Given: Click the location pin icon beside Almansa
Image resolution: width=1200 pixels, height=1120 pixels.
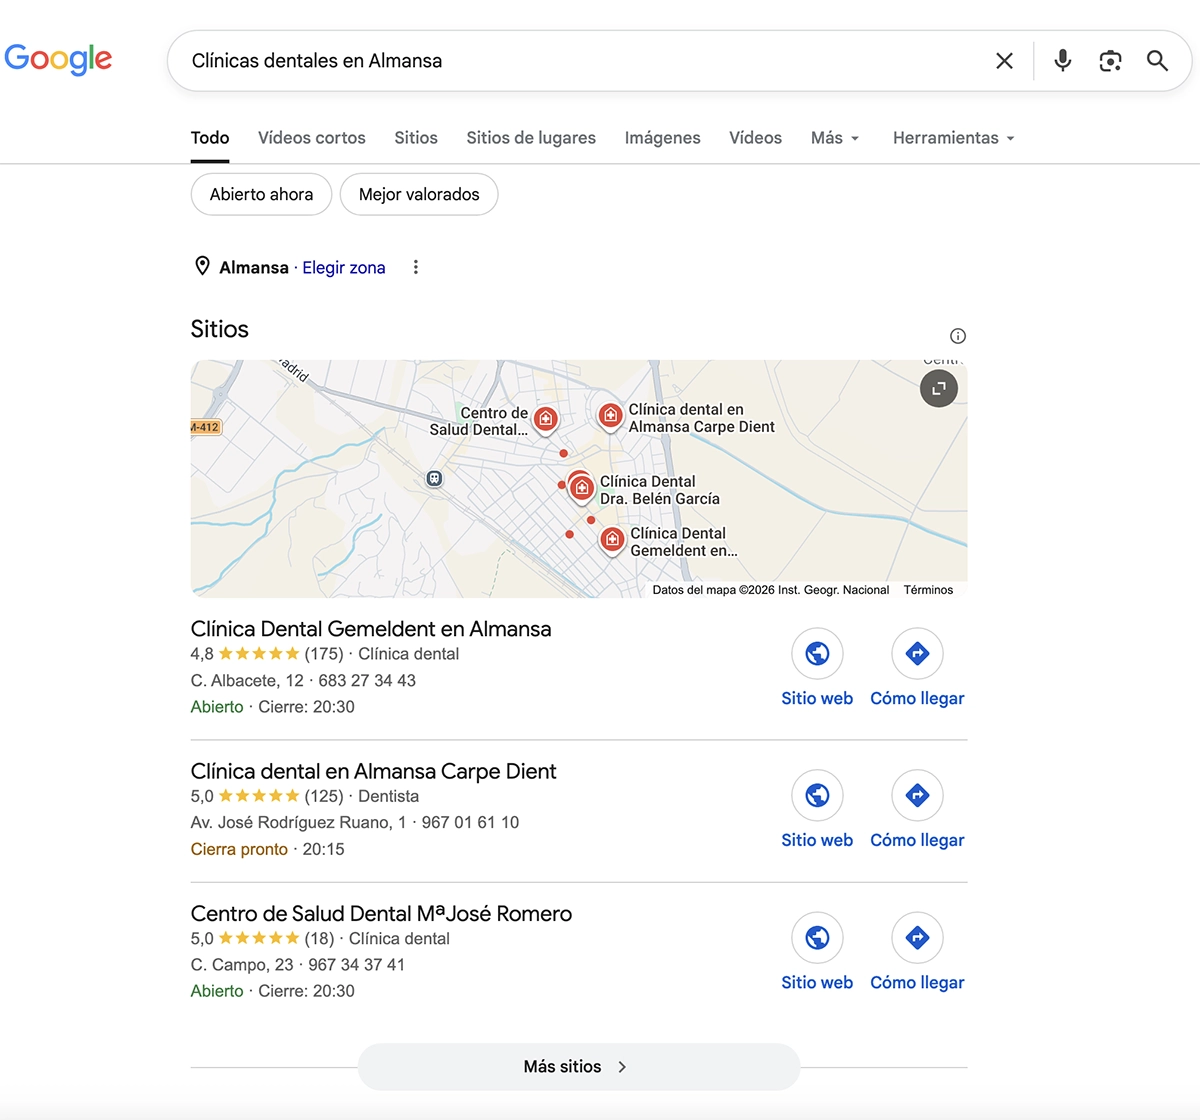Looking at the screenshot, I should [202, 266].
